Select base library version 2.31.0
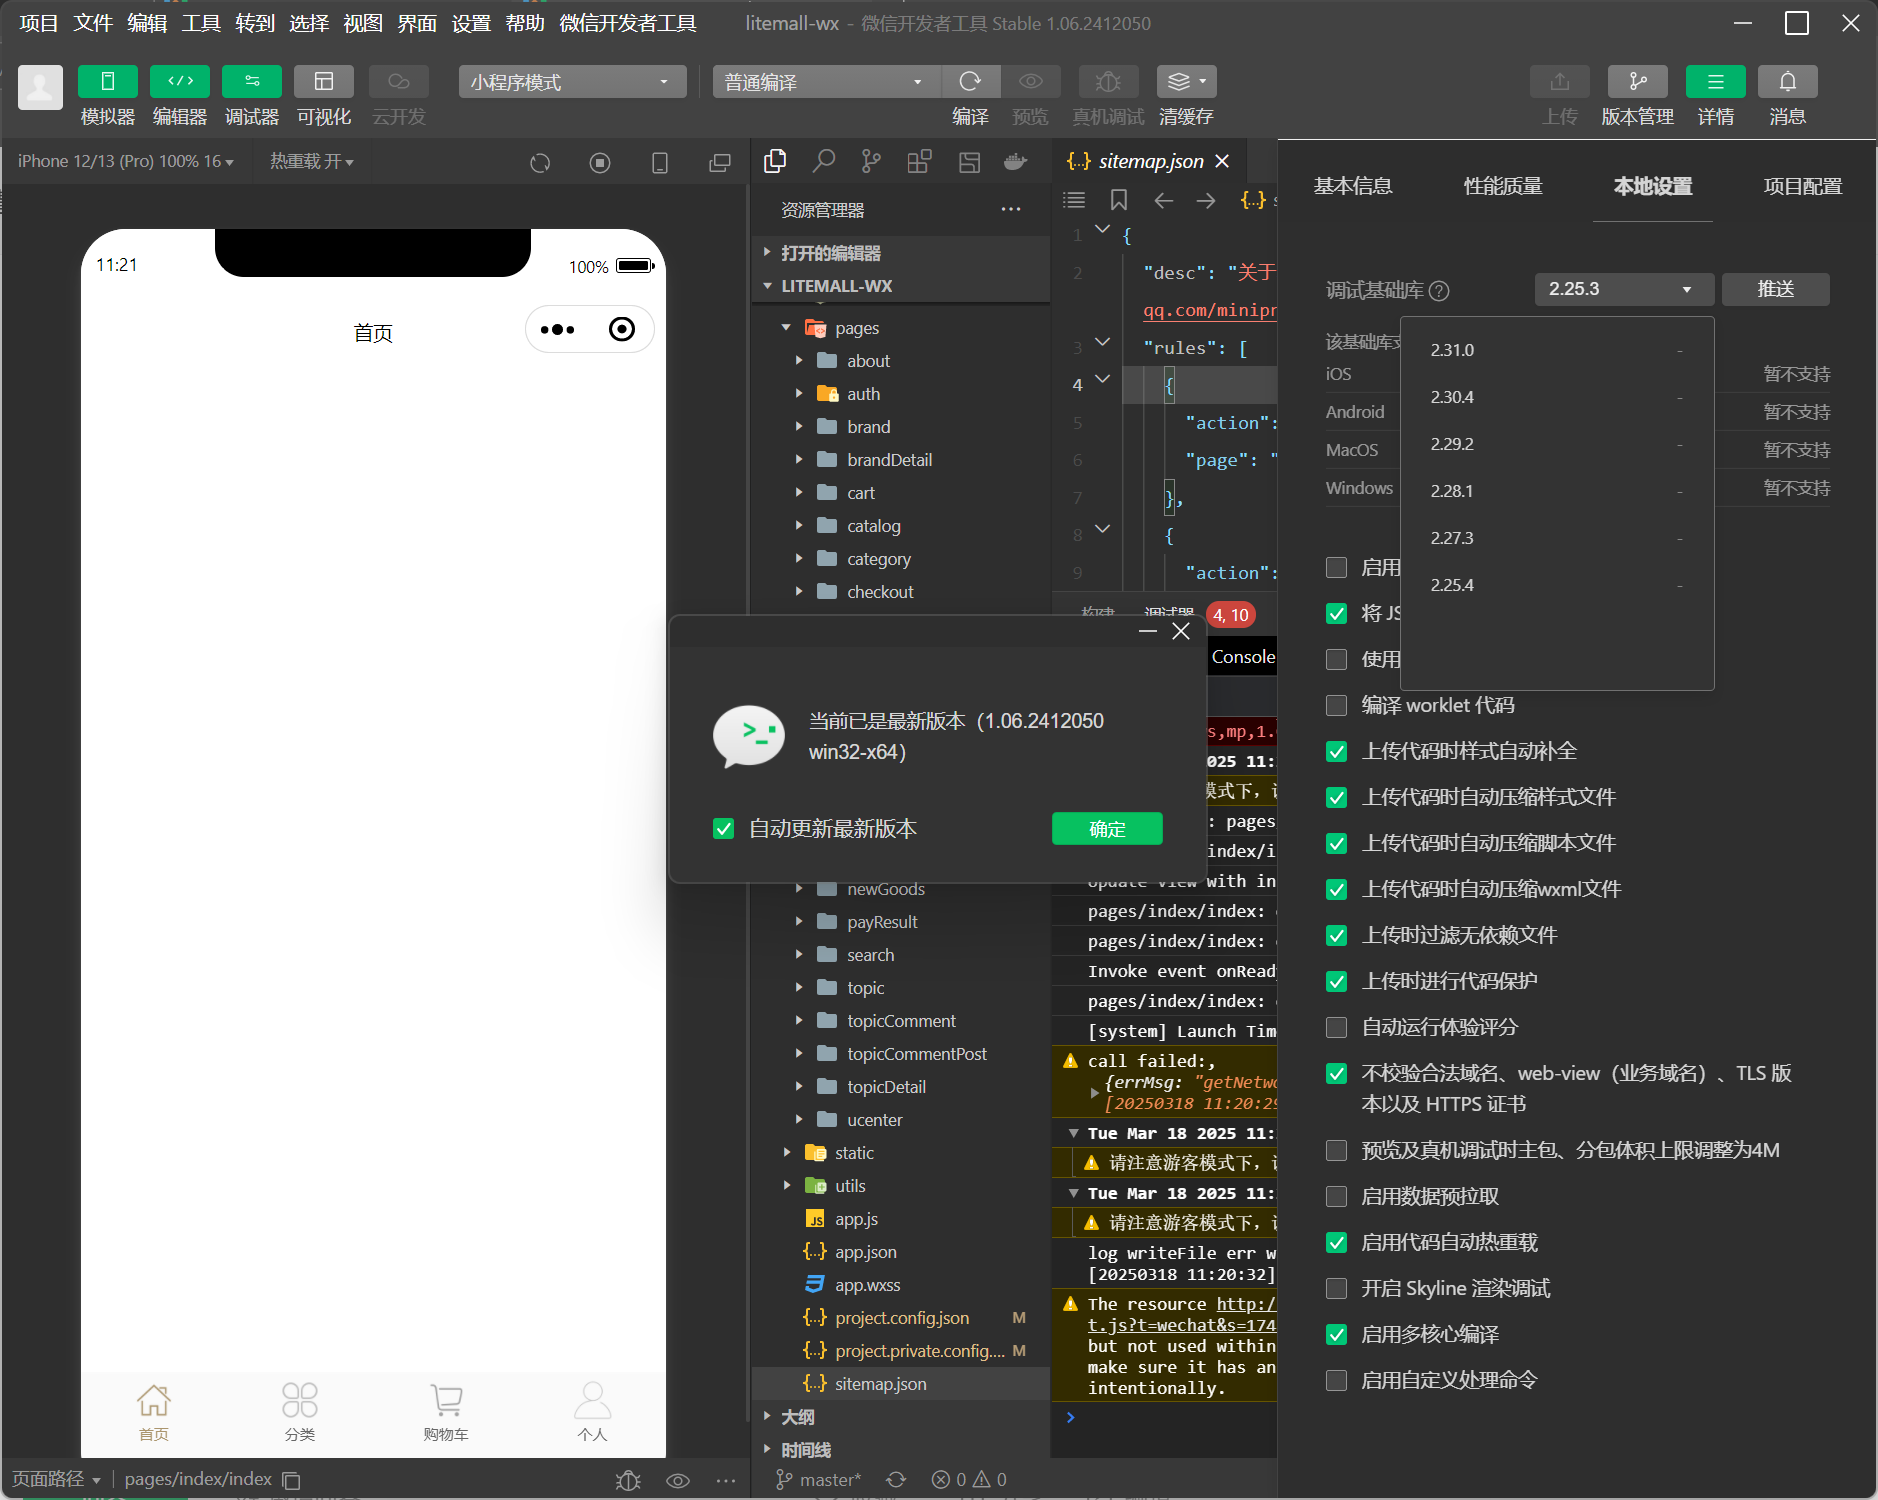Viewport: 1878px width, 1500px height. 1556,350
